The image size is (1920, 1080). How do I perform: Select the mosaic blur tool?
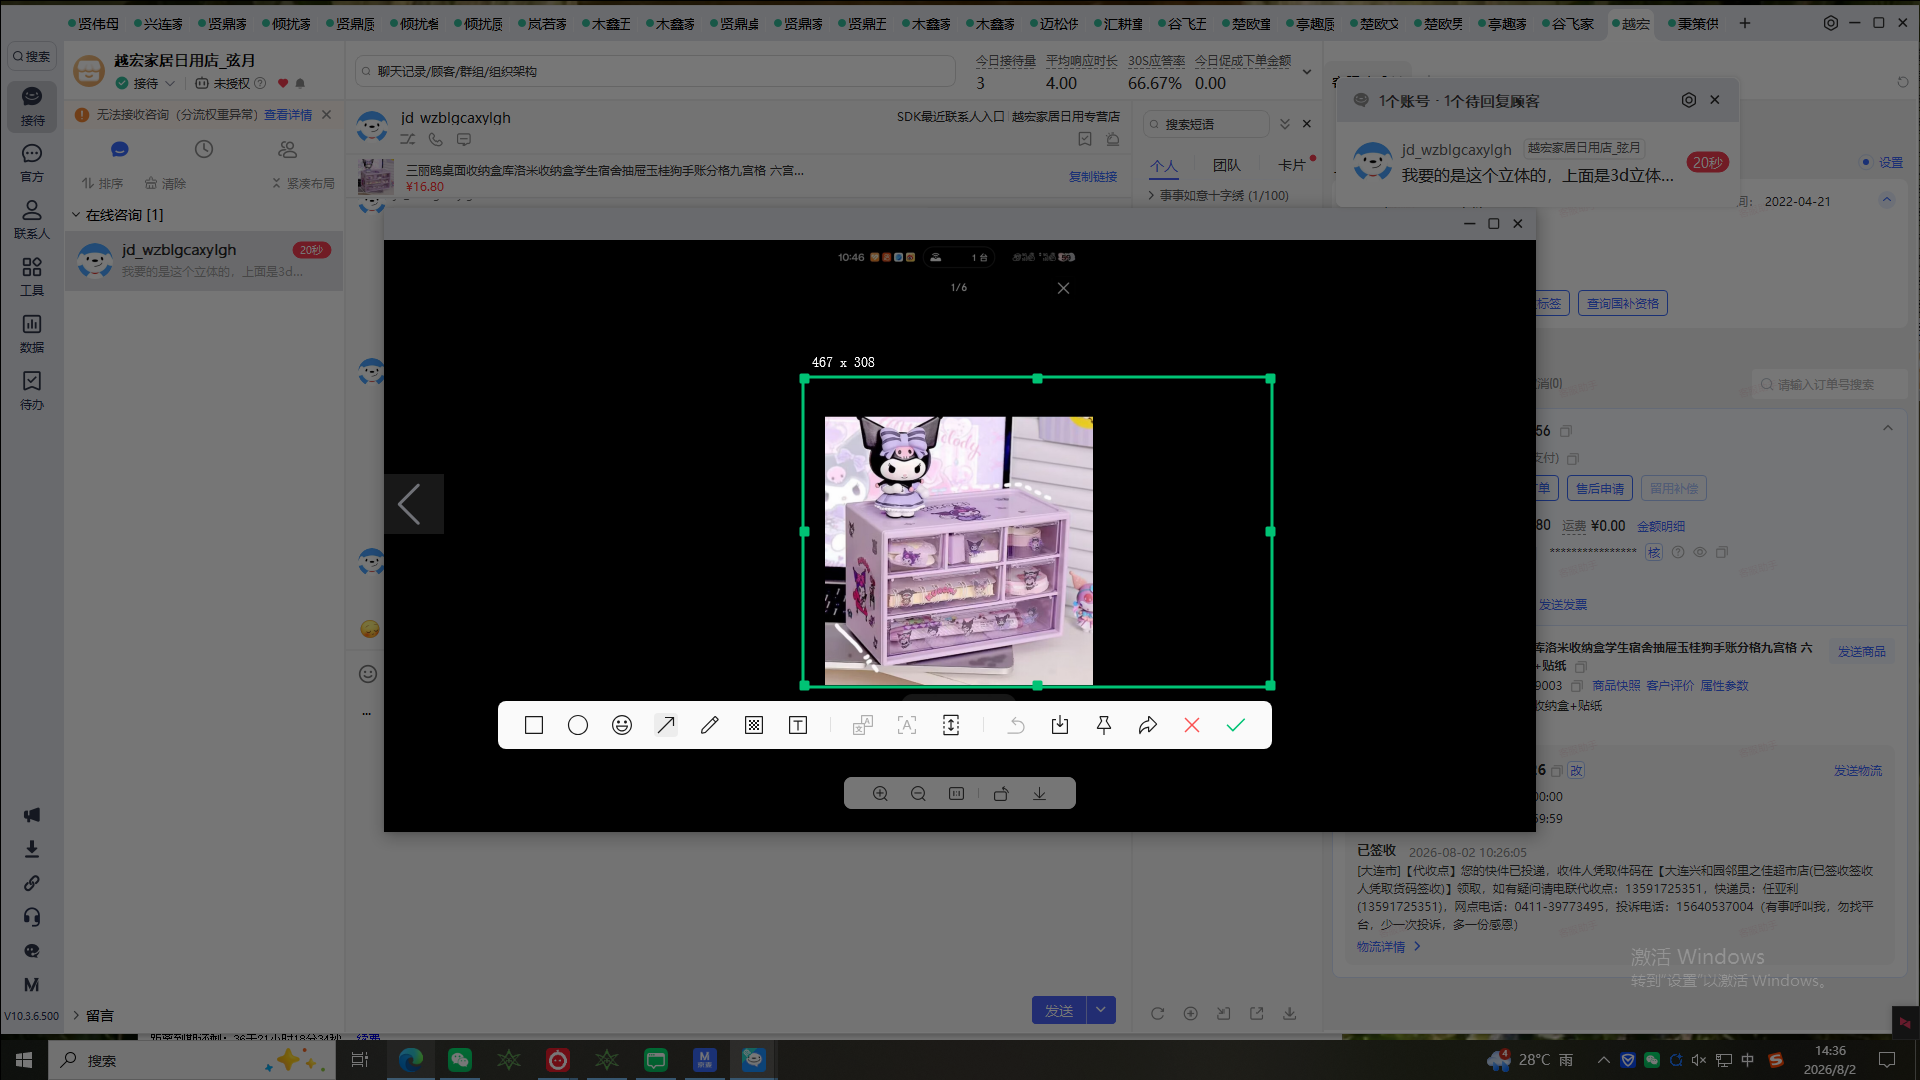pyautogui.click(x=754, y=725)
